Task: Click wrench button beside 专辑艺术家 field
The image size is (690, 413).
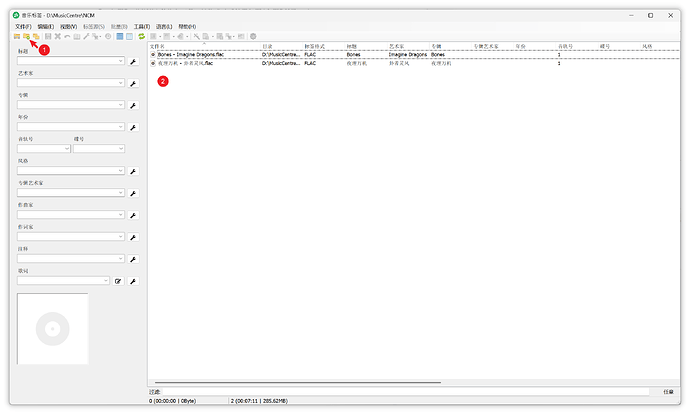Action: coord(133,194)
